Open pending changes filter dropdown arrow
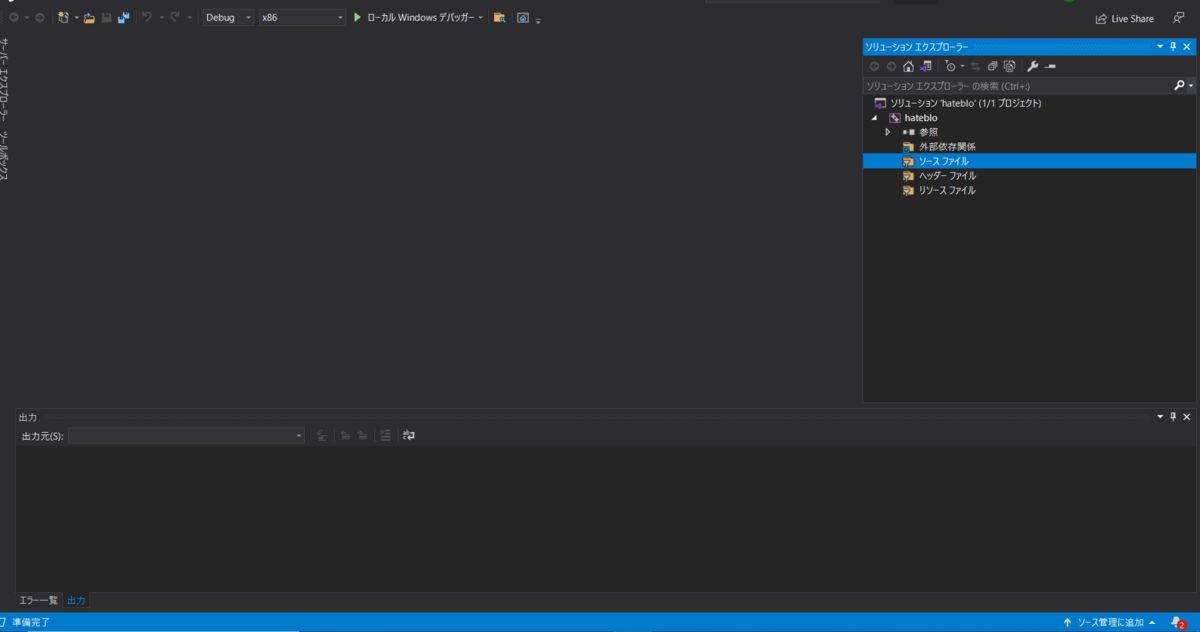Screen dimensions: 1200x632 [x=961, y=67]
